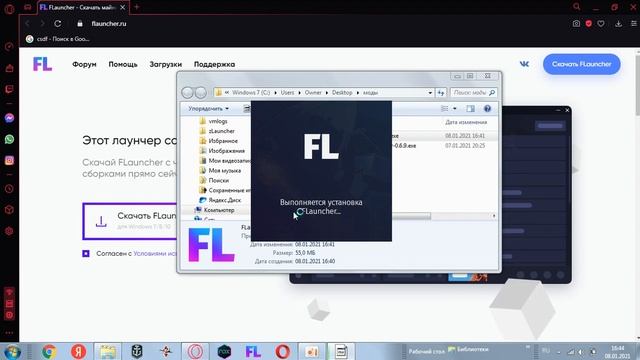
Task: Open the browser downloads icon
Action: (x=618, y=24)
